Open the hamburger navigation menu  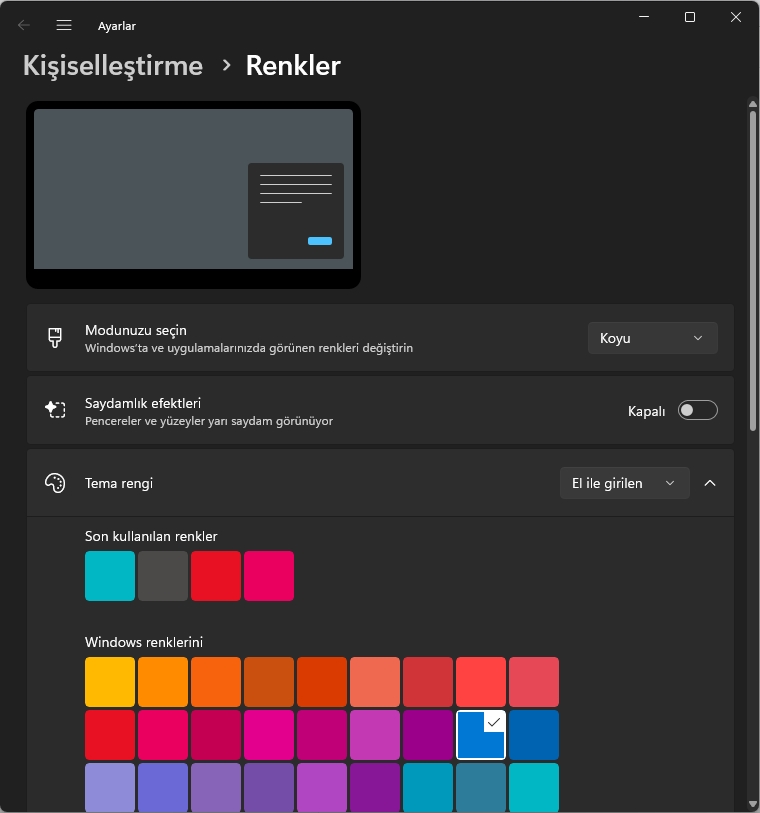(64, 25)
